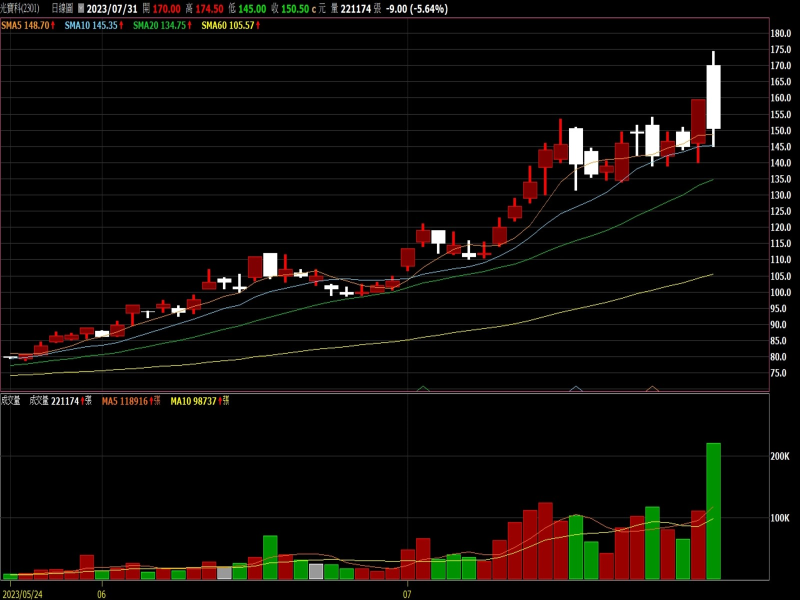Screen dimensions: 800x600
Task: Click the 2023/05/24 start date label
Action: coord(22,593)
